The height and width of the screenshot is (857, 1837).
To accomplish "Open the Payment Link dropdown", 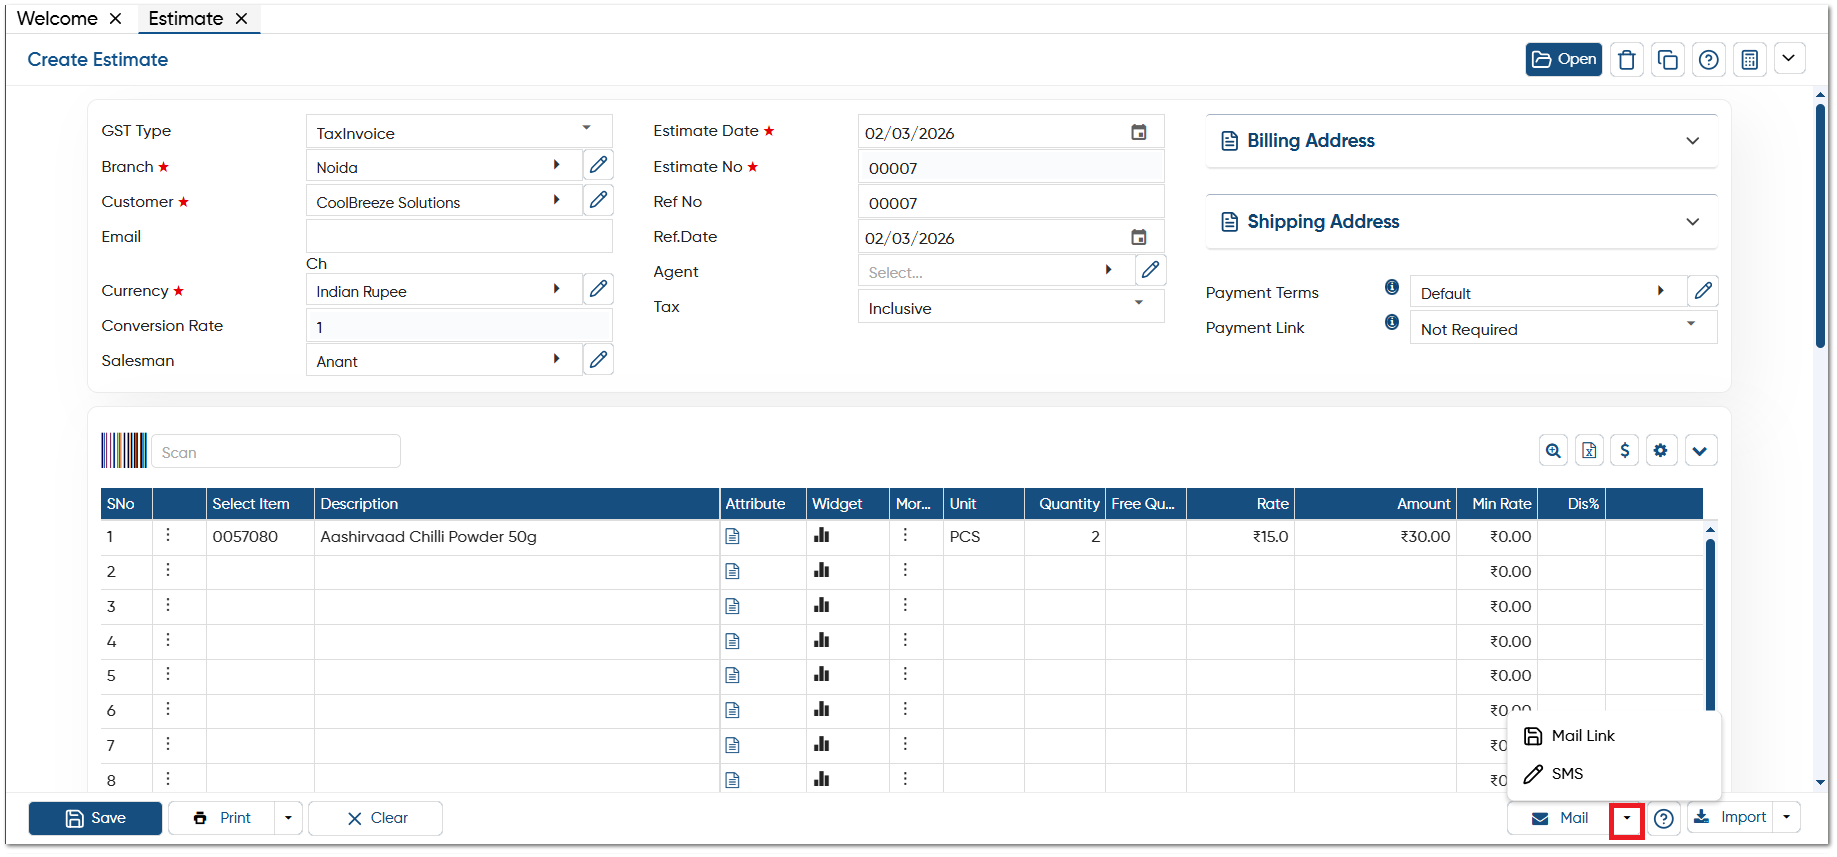I will point(1563,328).
